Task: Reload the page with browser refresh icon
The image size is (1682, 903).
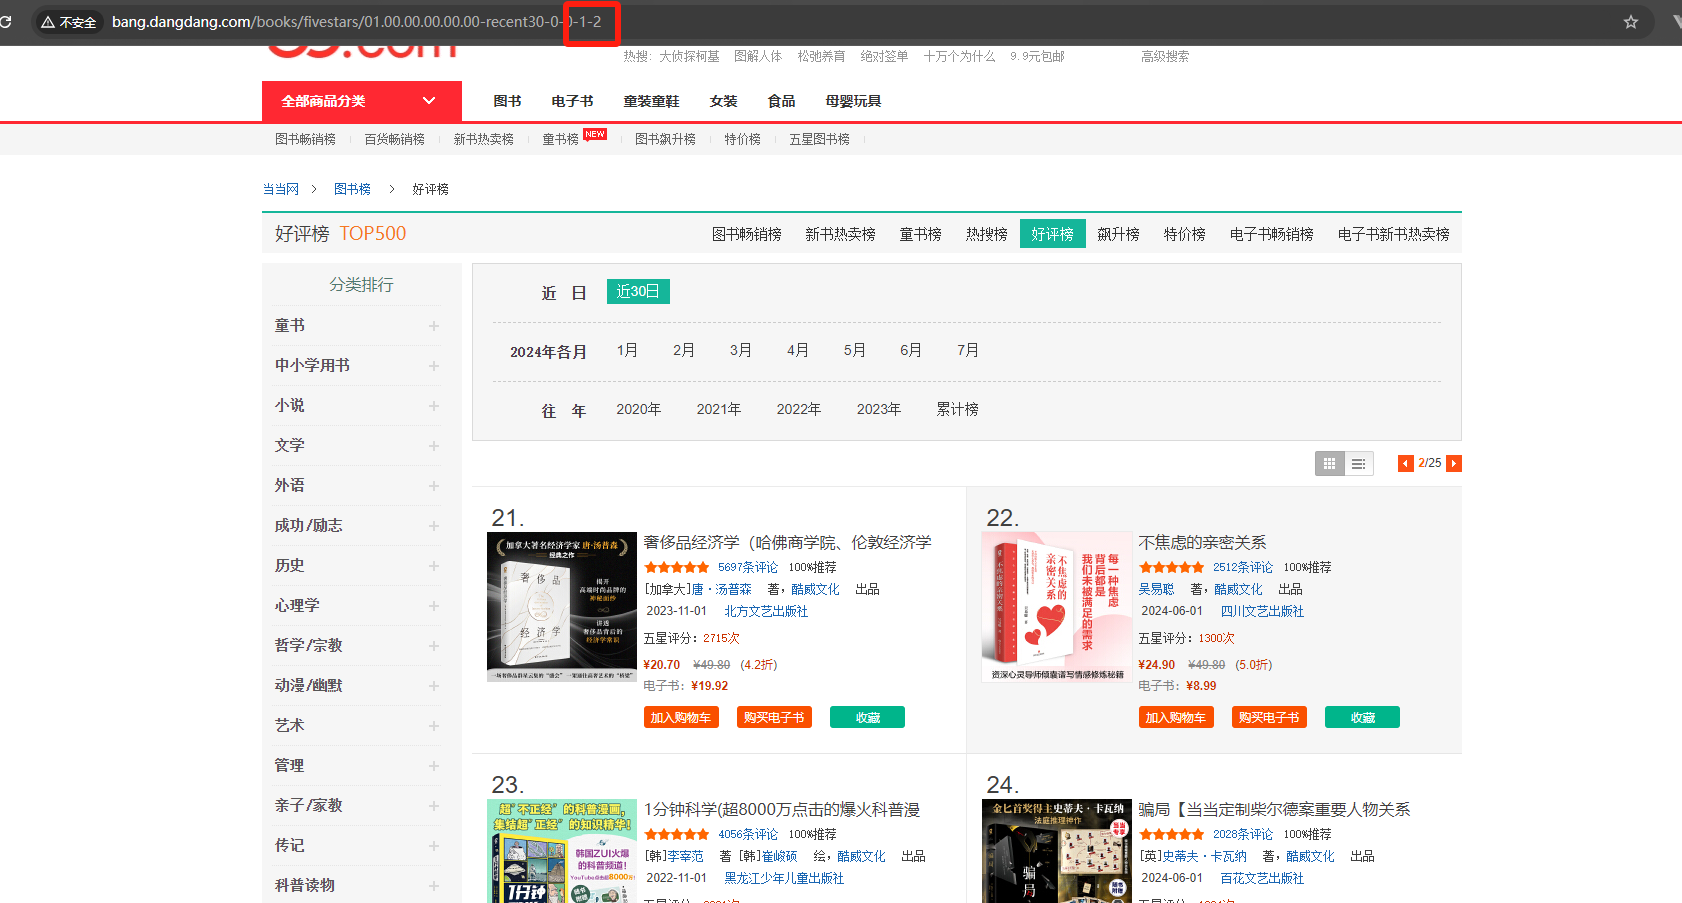Action: pos(5,21)
